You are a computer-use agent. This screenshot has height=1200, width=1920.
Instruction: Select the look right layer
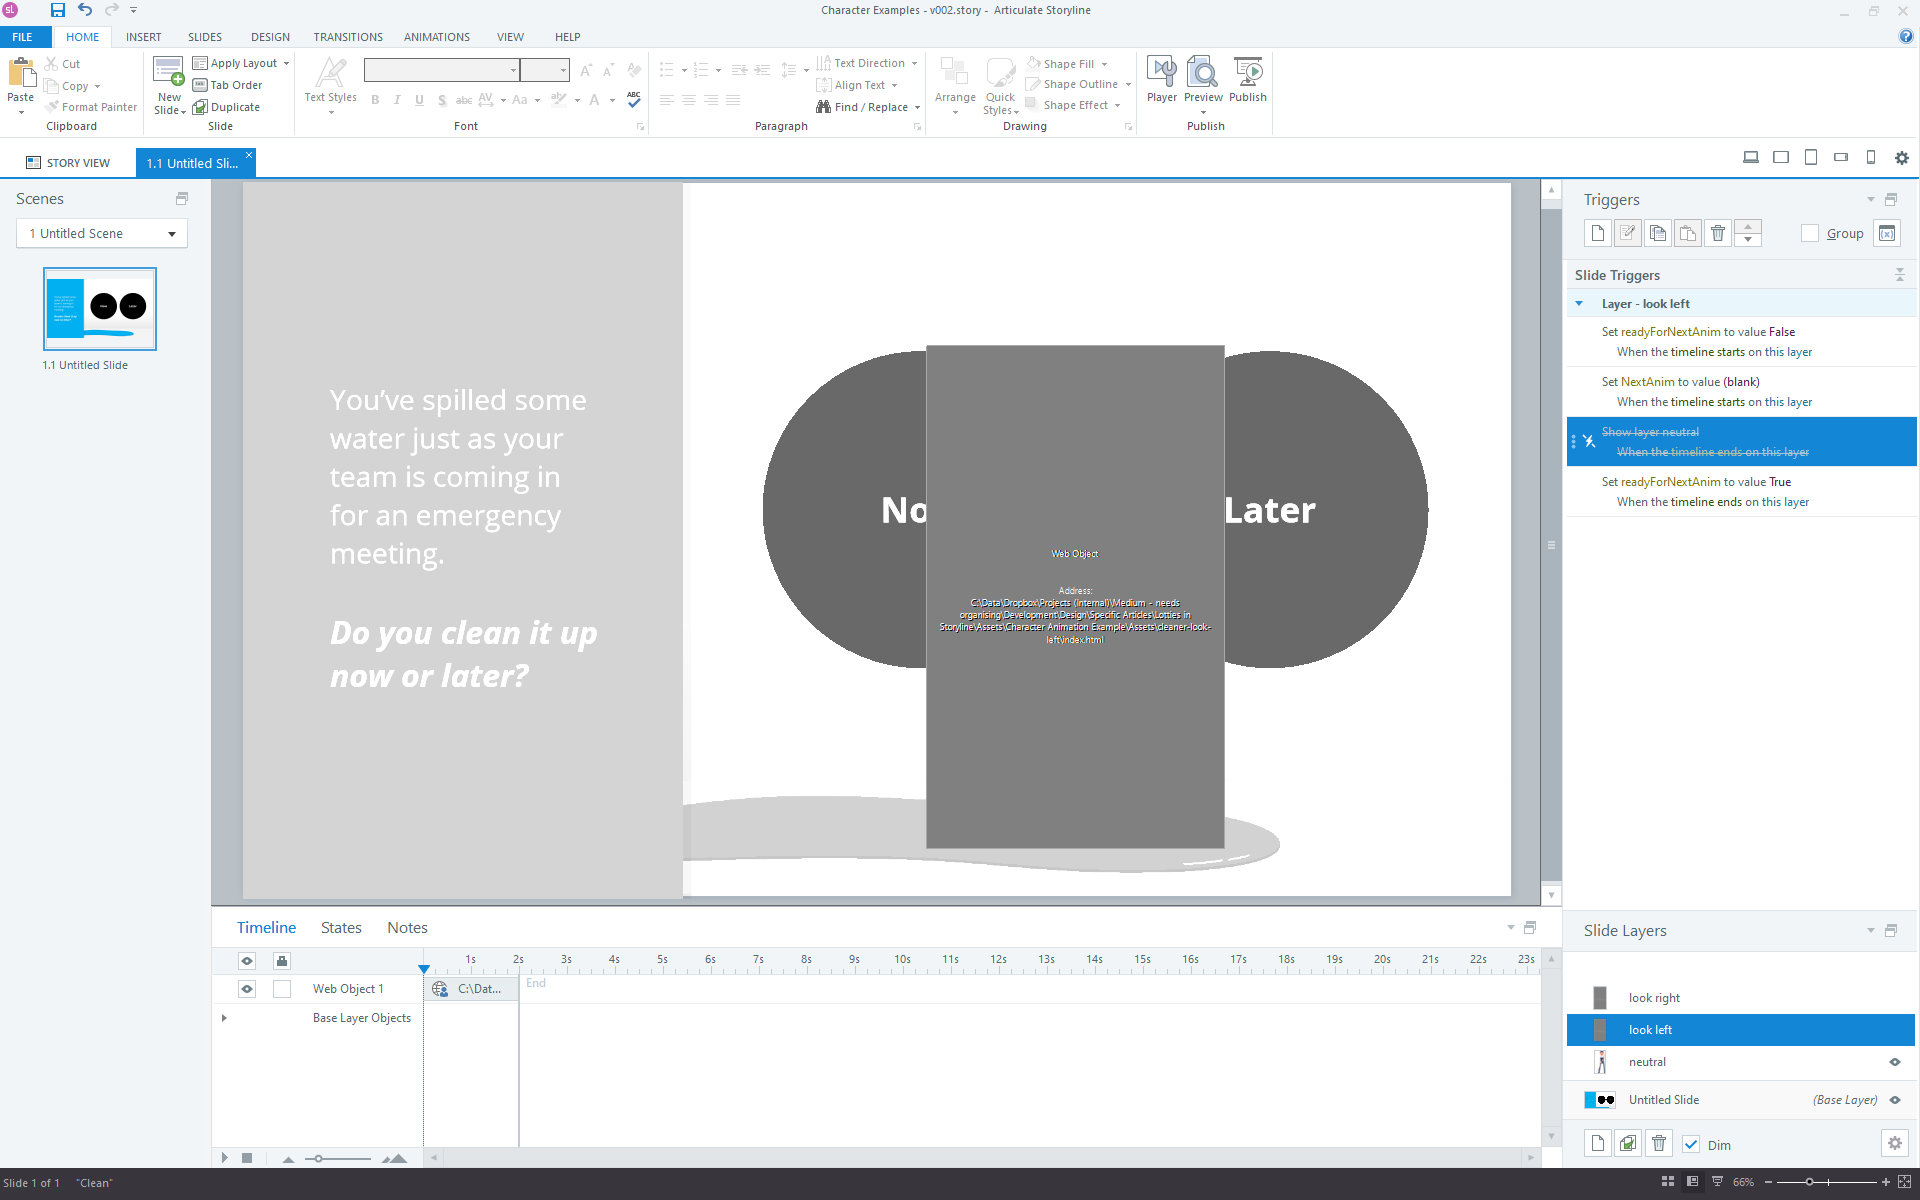click(1654, 998)
